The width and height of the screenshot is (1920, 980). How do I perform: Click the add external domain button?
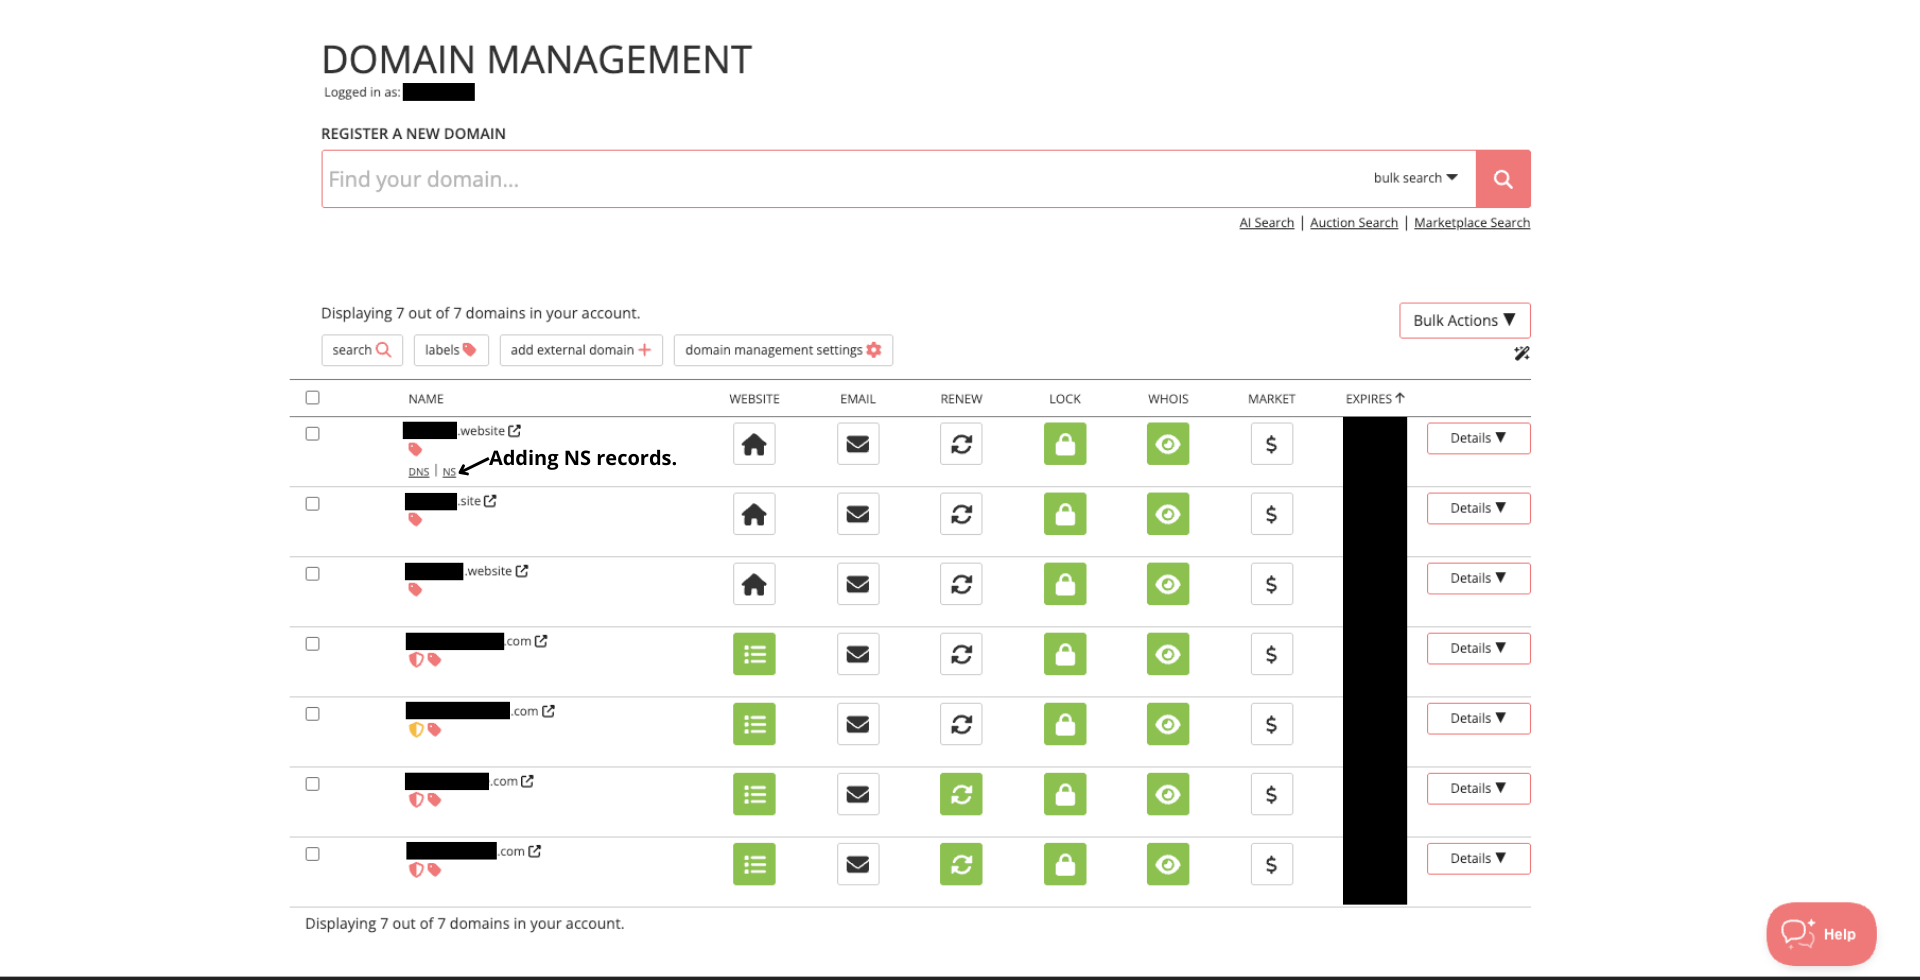point(580,350)
